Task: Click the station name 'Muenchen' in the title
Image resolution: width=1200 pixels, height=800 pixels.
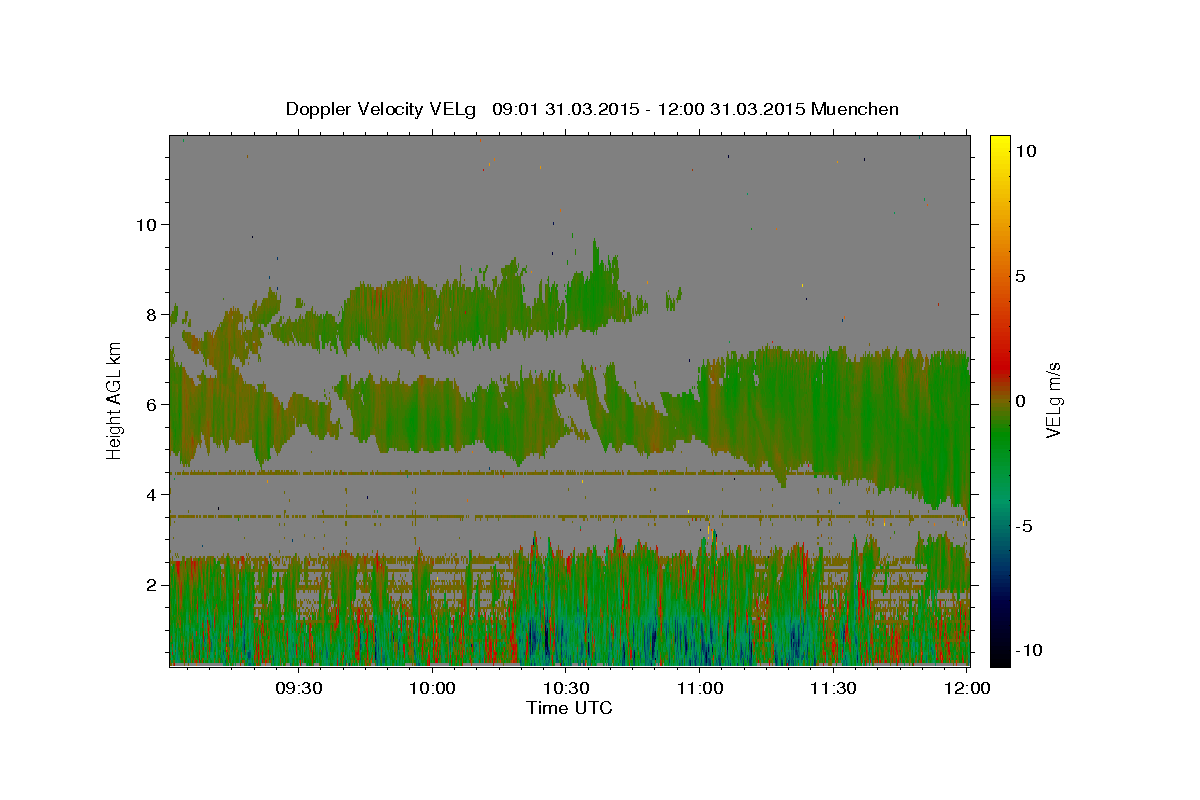Action: [x=855, y=109]
